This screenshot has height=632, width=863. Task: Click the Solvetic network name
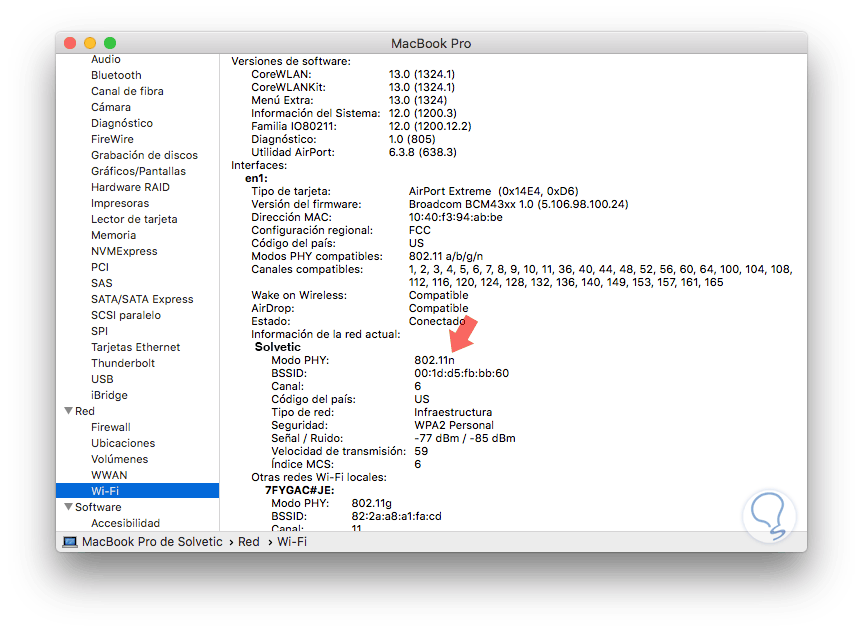pos(277,347)
